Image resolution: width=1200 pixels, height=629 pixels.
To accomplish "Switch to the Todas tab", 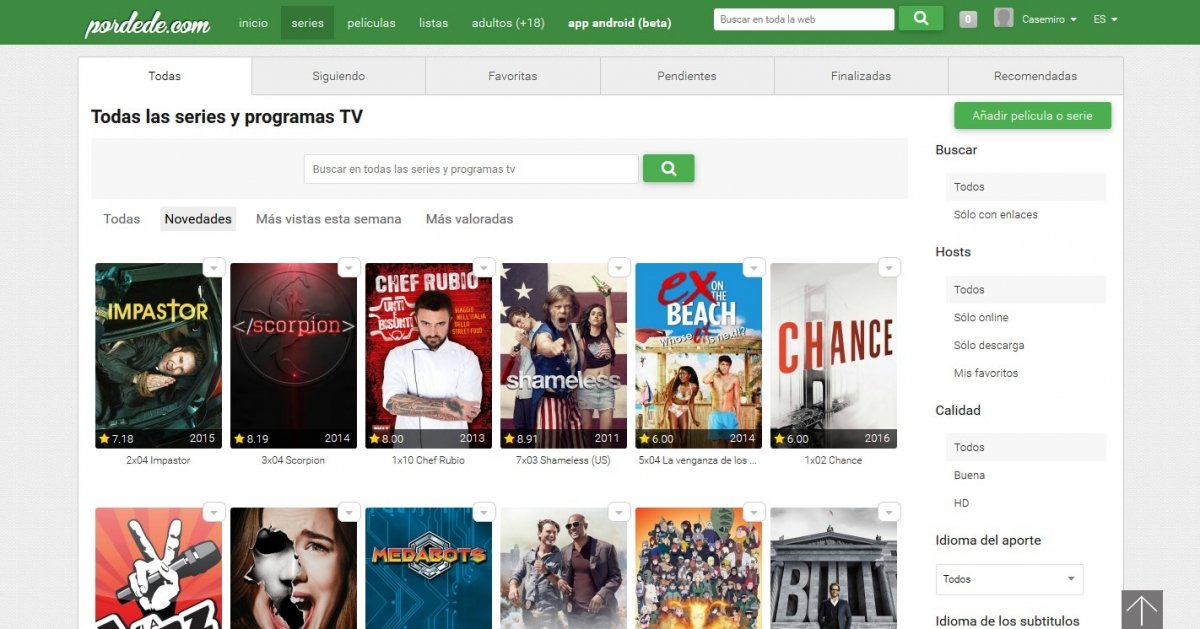I will click(165, 76).
